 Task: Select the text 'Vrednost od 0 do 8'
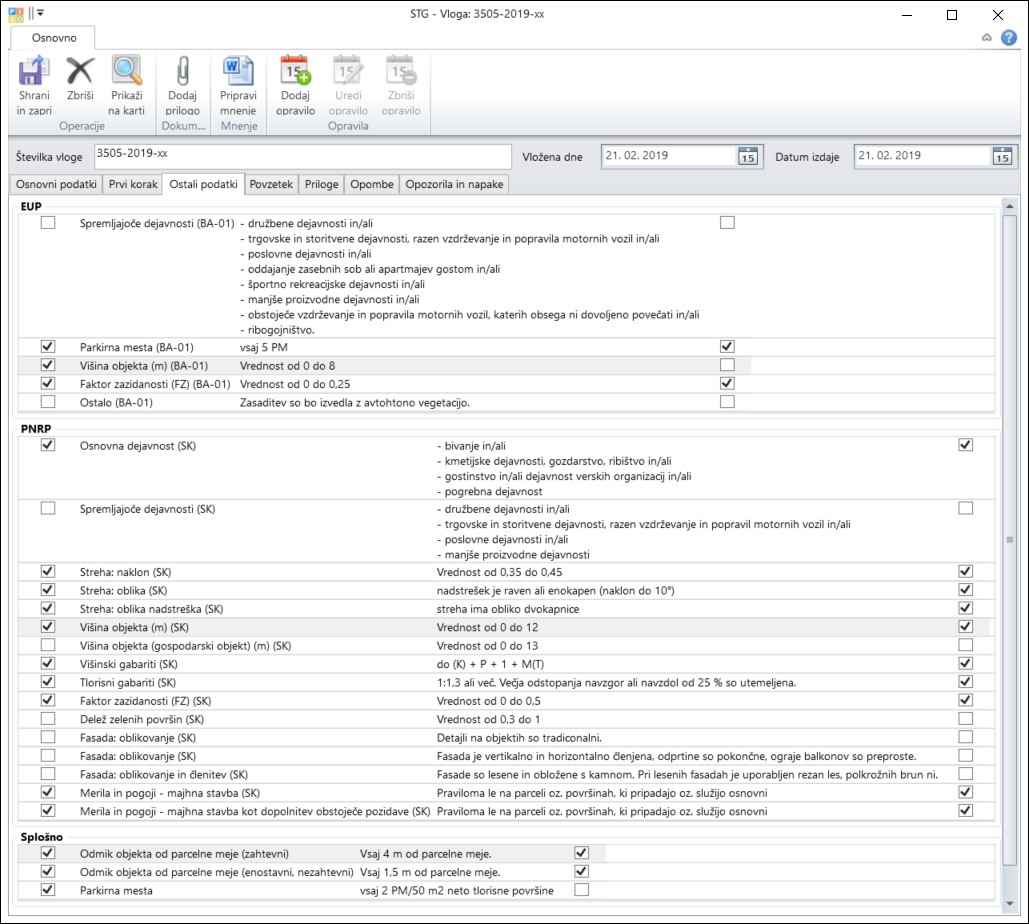[287, 366]
